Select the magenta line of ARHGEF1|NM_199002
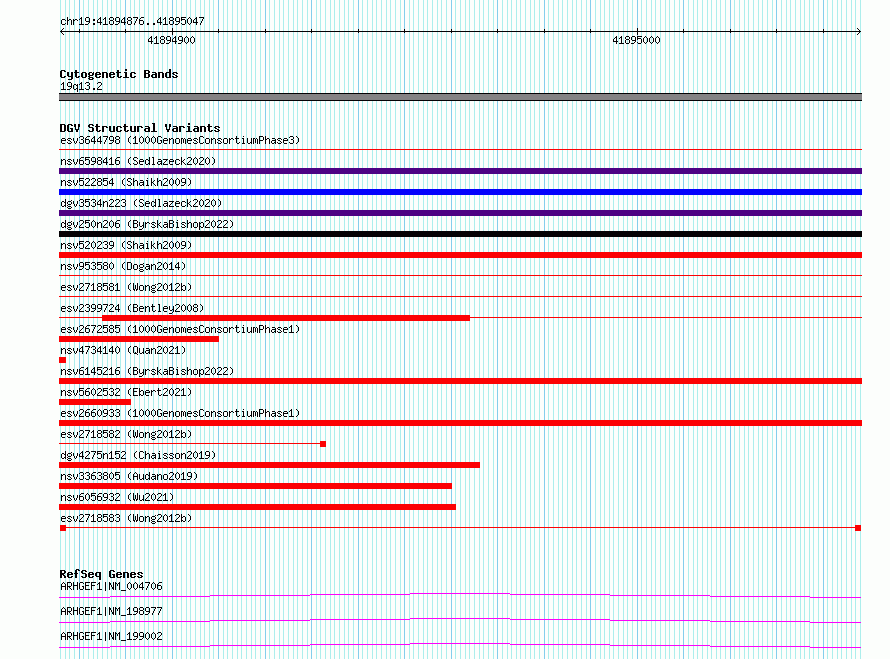 (460, 645)
